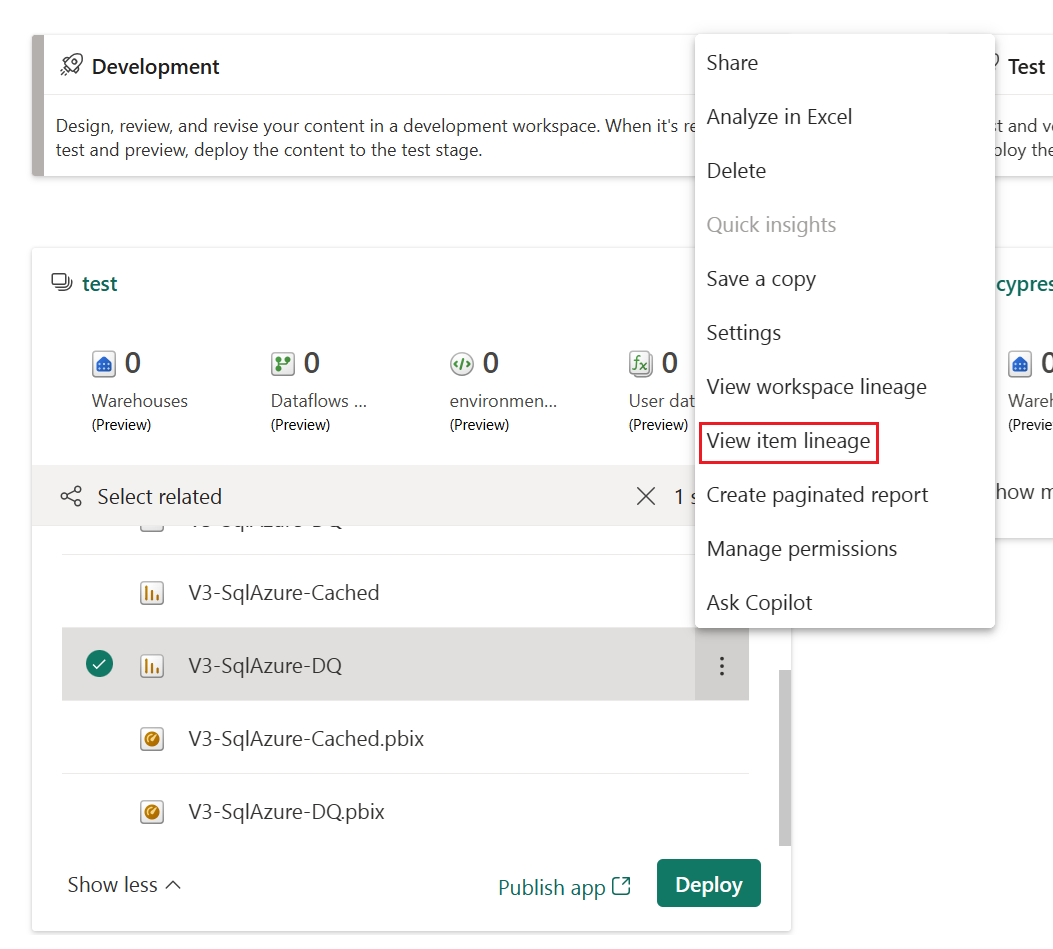Click the Select related lineage icon
The width and height of the screenshot is (1053, 949).
(x=70, y=495)
